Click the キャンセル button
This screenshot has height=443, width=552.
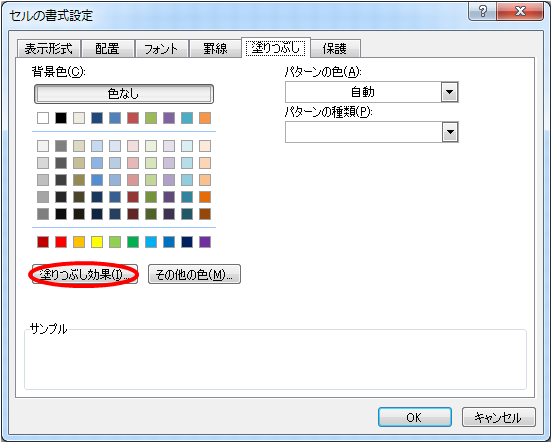498,417
